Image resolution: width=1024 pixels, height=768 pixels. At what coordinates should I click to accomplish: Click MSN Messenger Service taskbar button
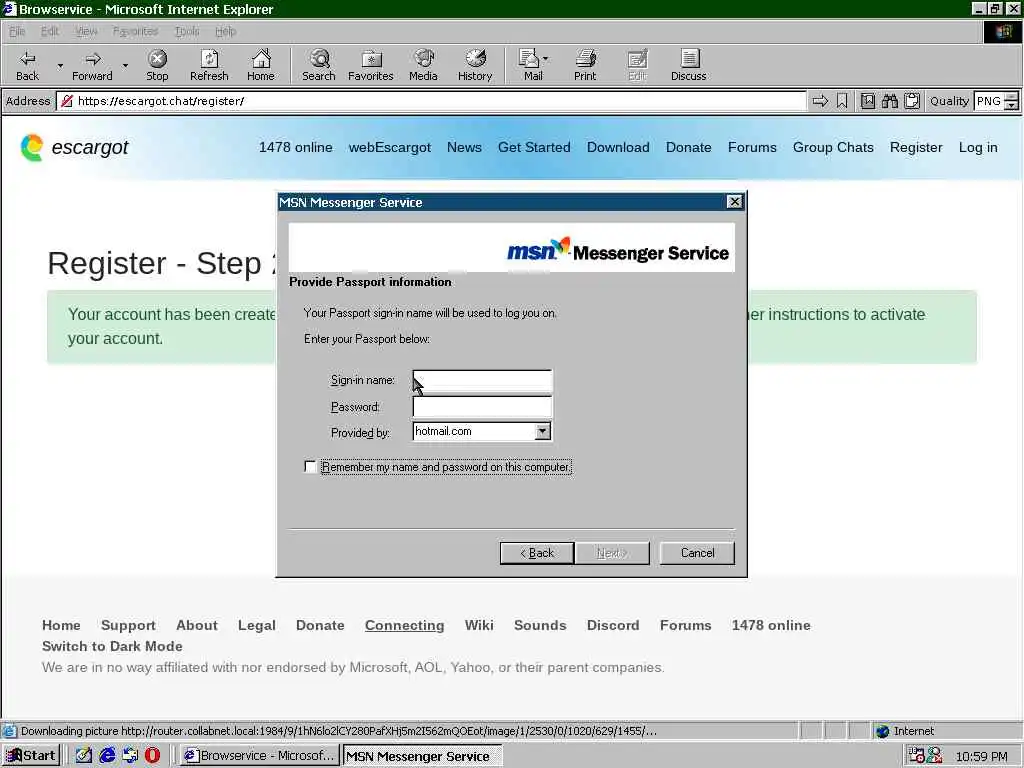click(421, 755)
